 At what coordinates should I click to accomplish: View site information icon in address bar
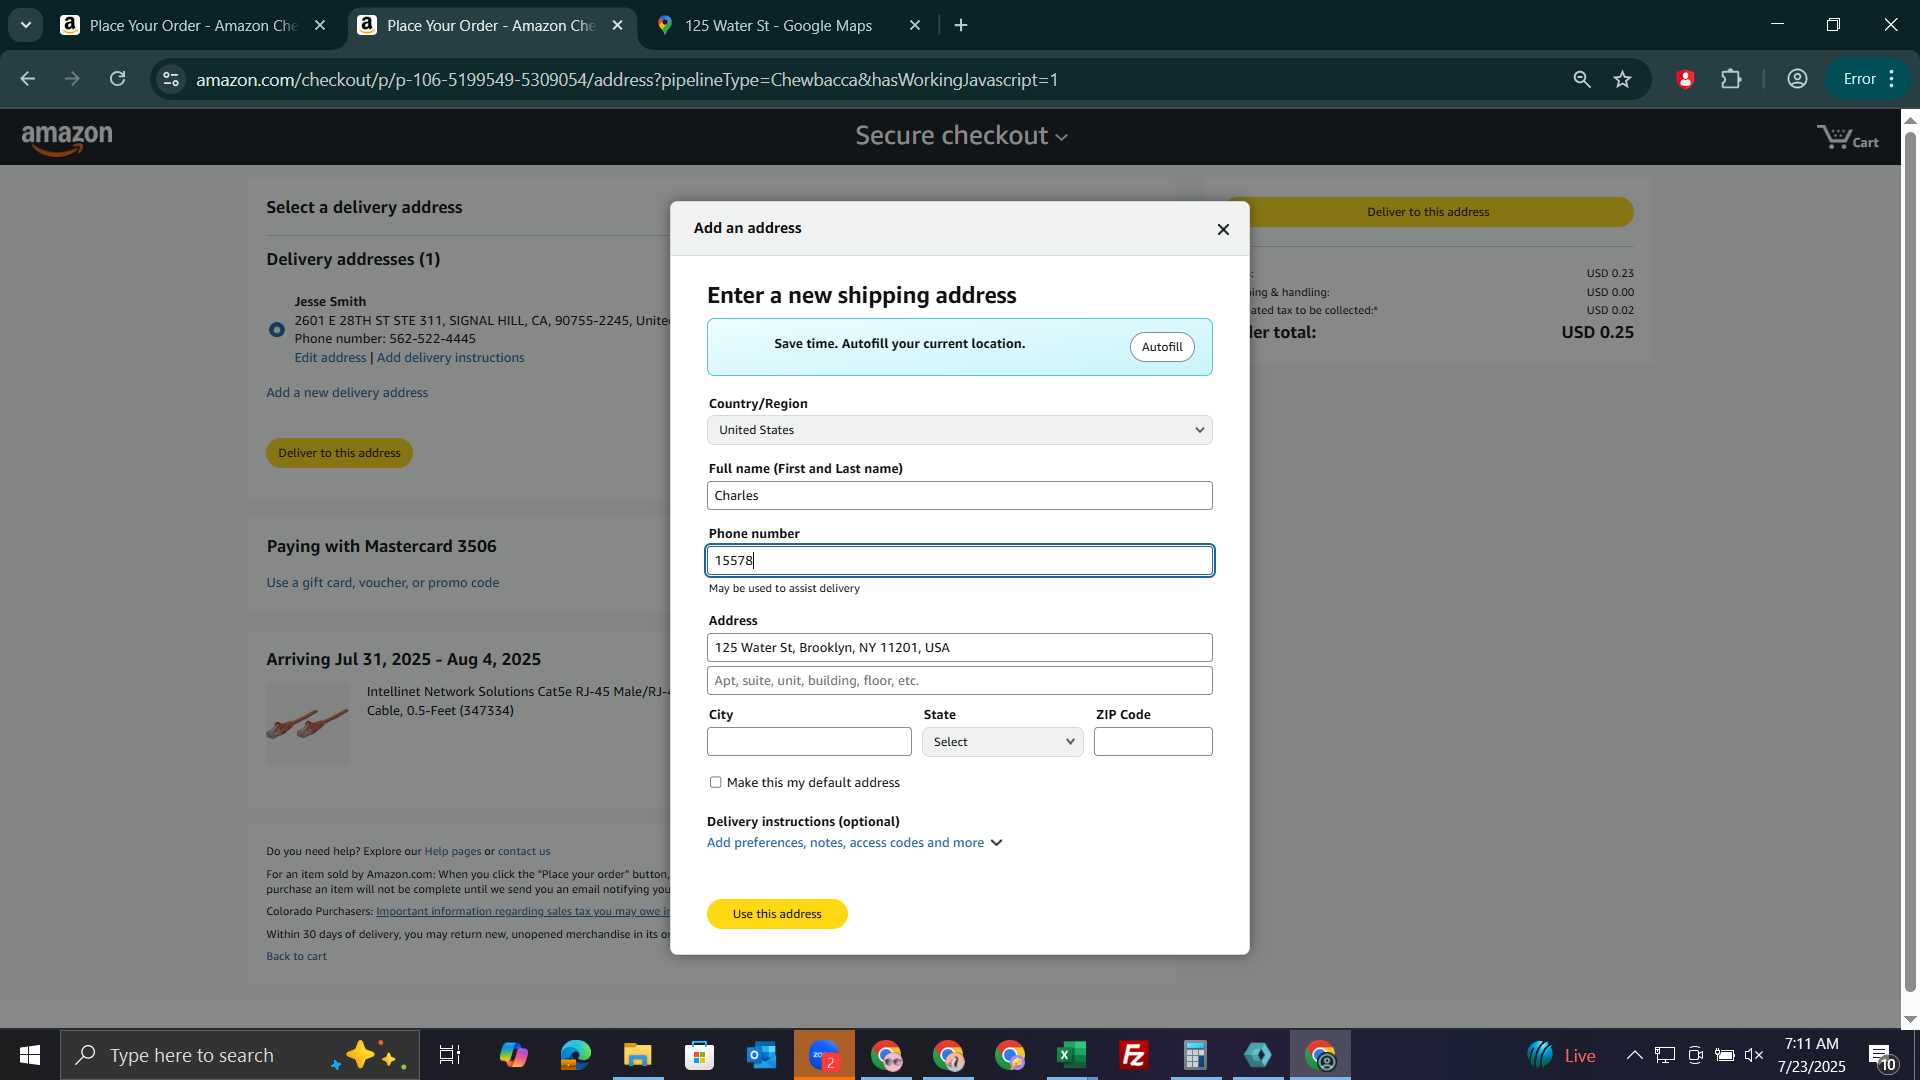[x=171, y=79]
